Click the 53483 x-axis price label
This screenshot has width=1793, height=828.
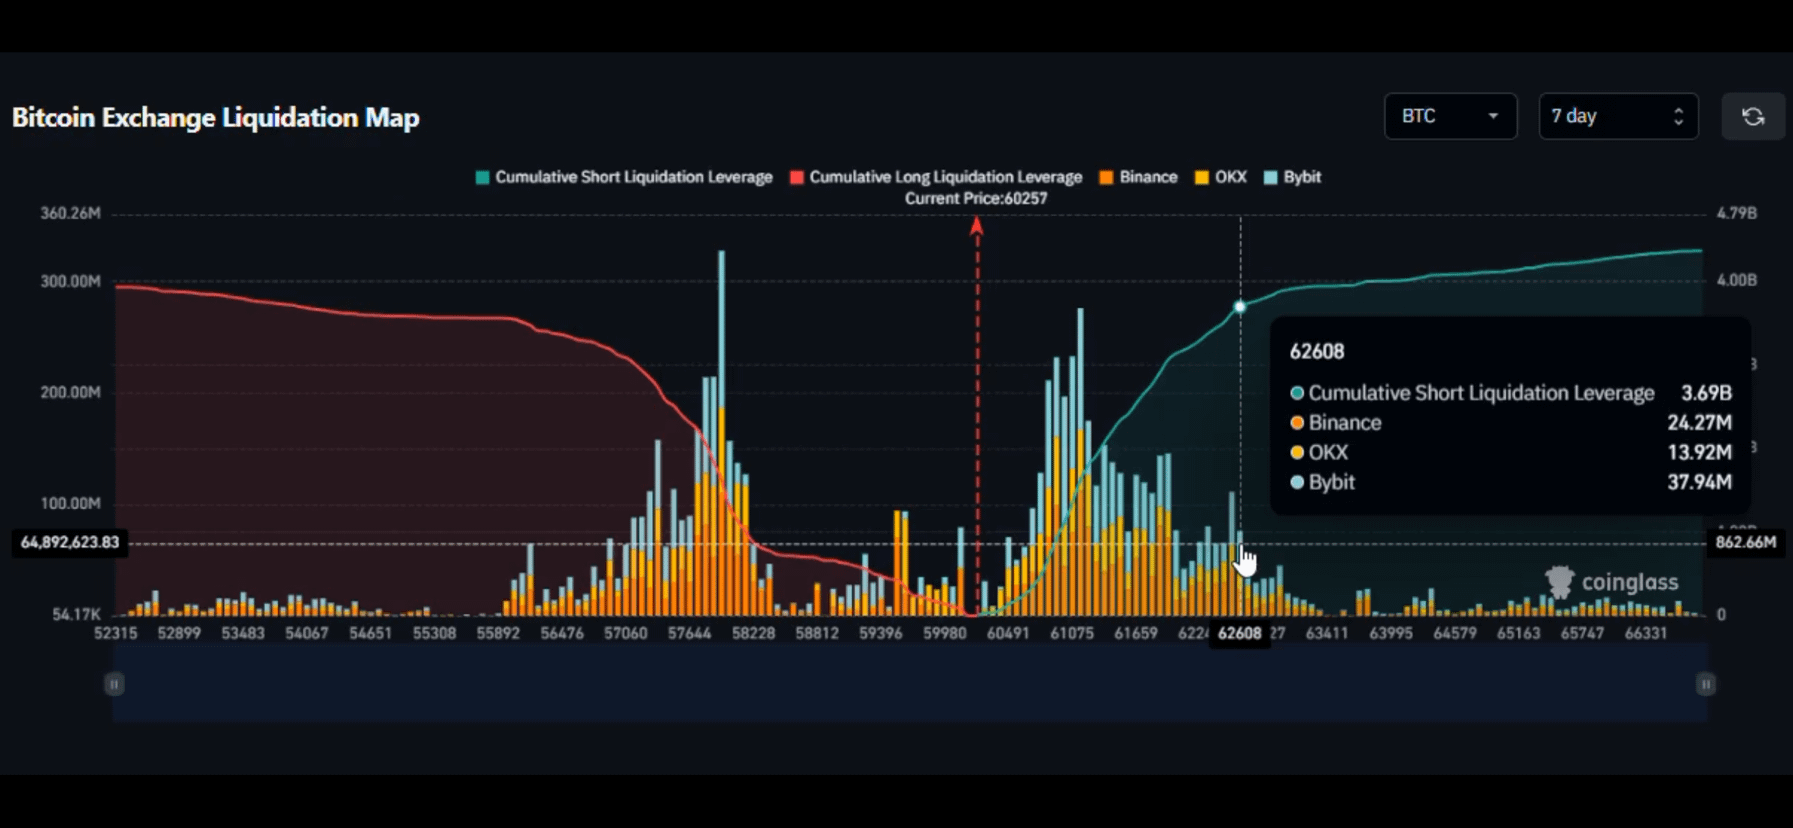coord(243,633)
